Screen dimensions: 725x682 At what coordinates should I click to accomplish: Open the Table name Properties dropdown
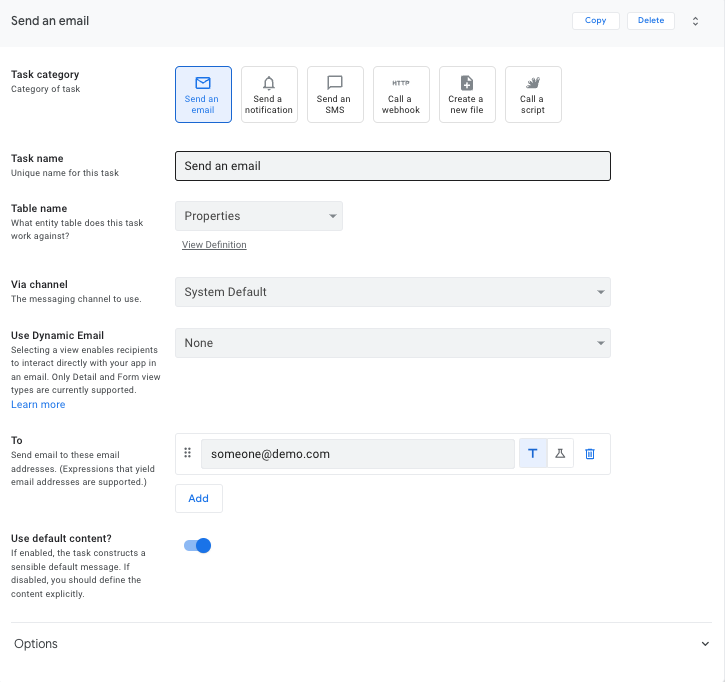click(x=258, y=216)
